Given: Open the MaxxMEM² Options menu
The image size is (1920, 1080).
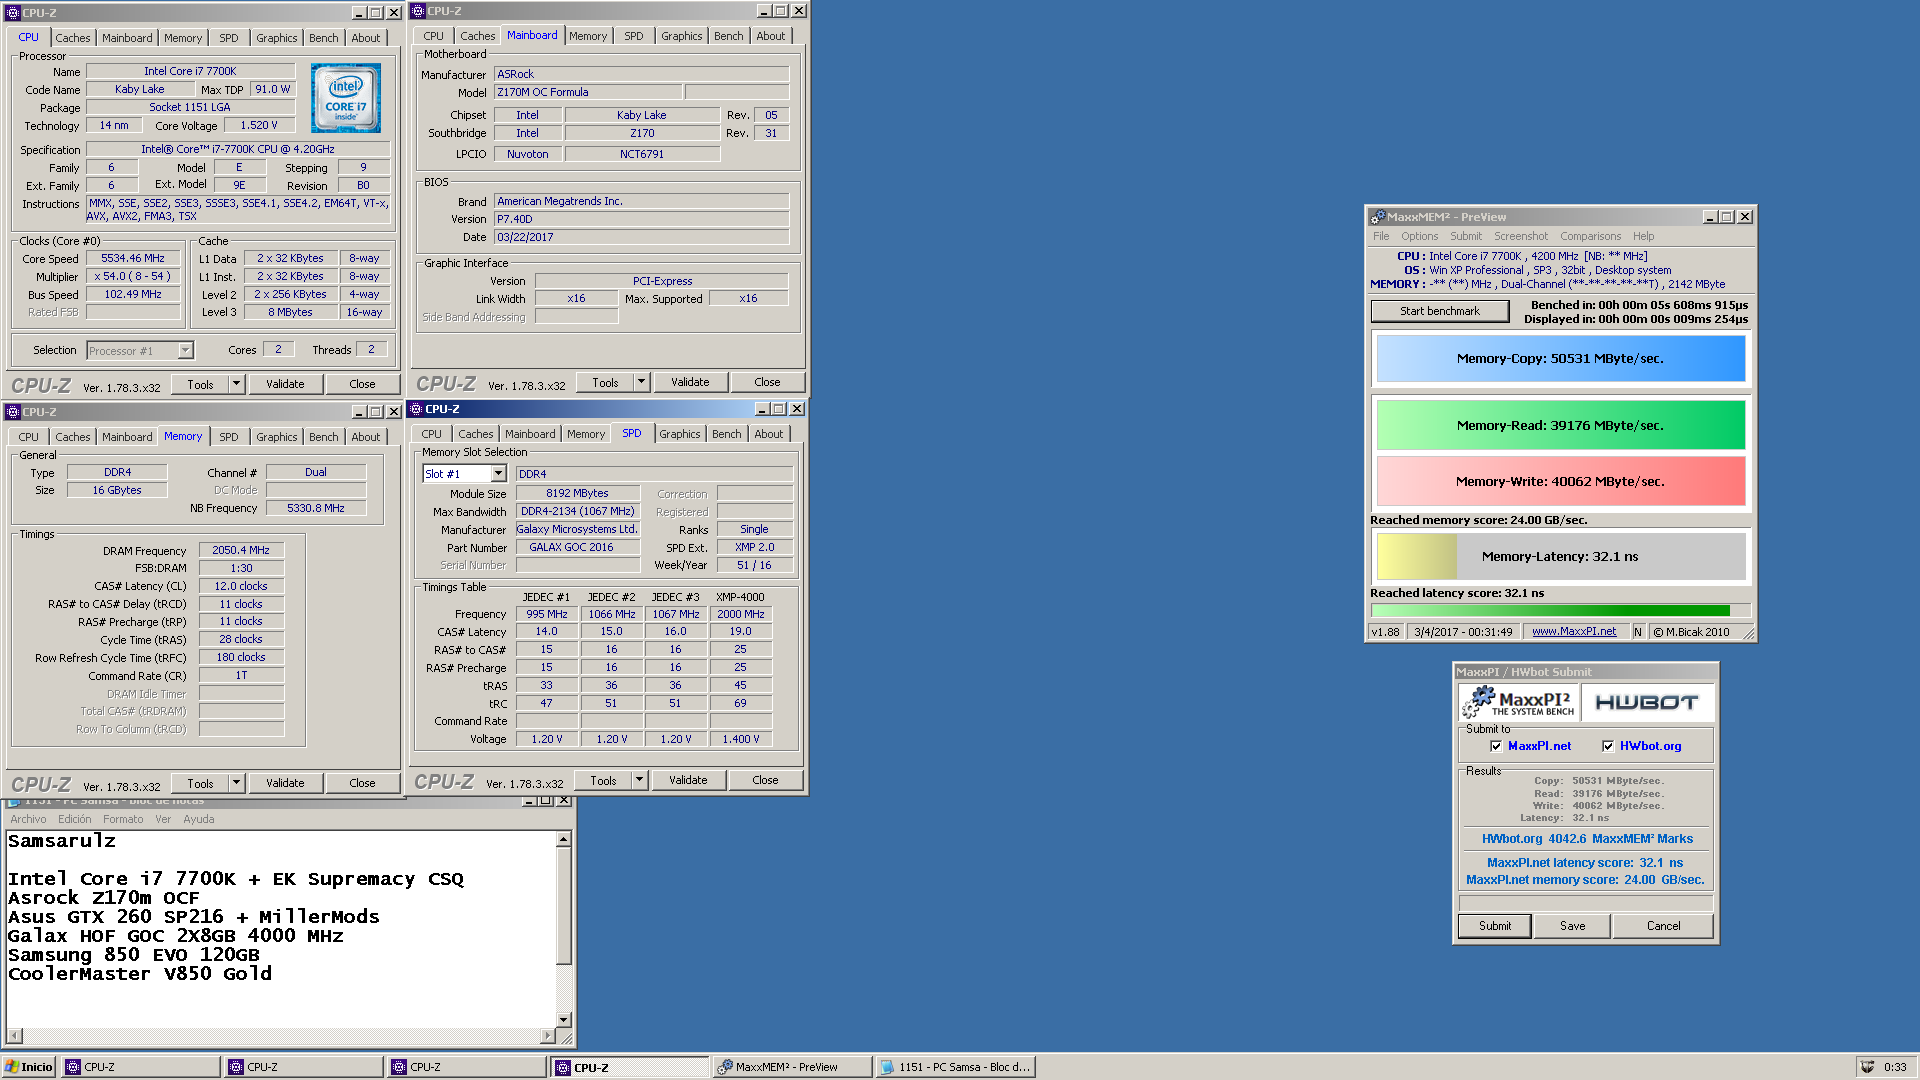Looking at the screenshot, I should 1419,236.
